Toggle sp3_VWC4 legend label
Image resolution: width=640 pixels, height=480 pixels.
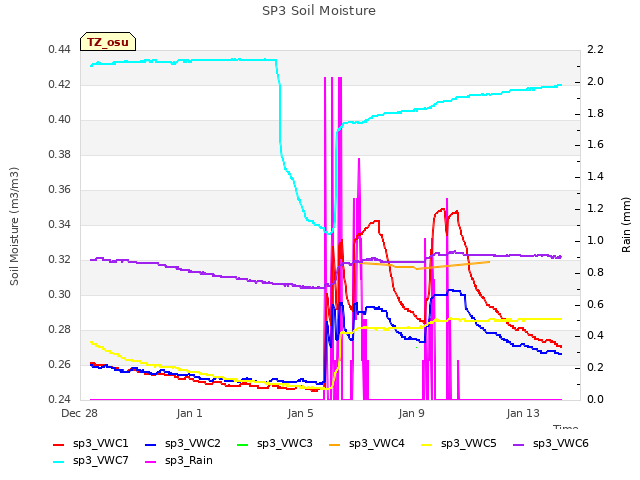point(377,444)
